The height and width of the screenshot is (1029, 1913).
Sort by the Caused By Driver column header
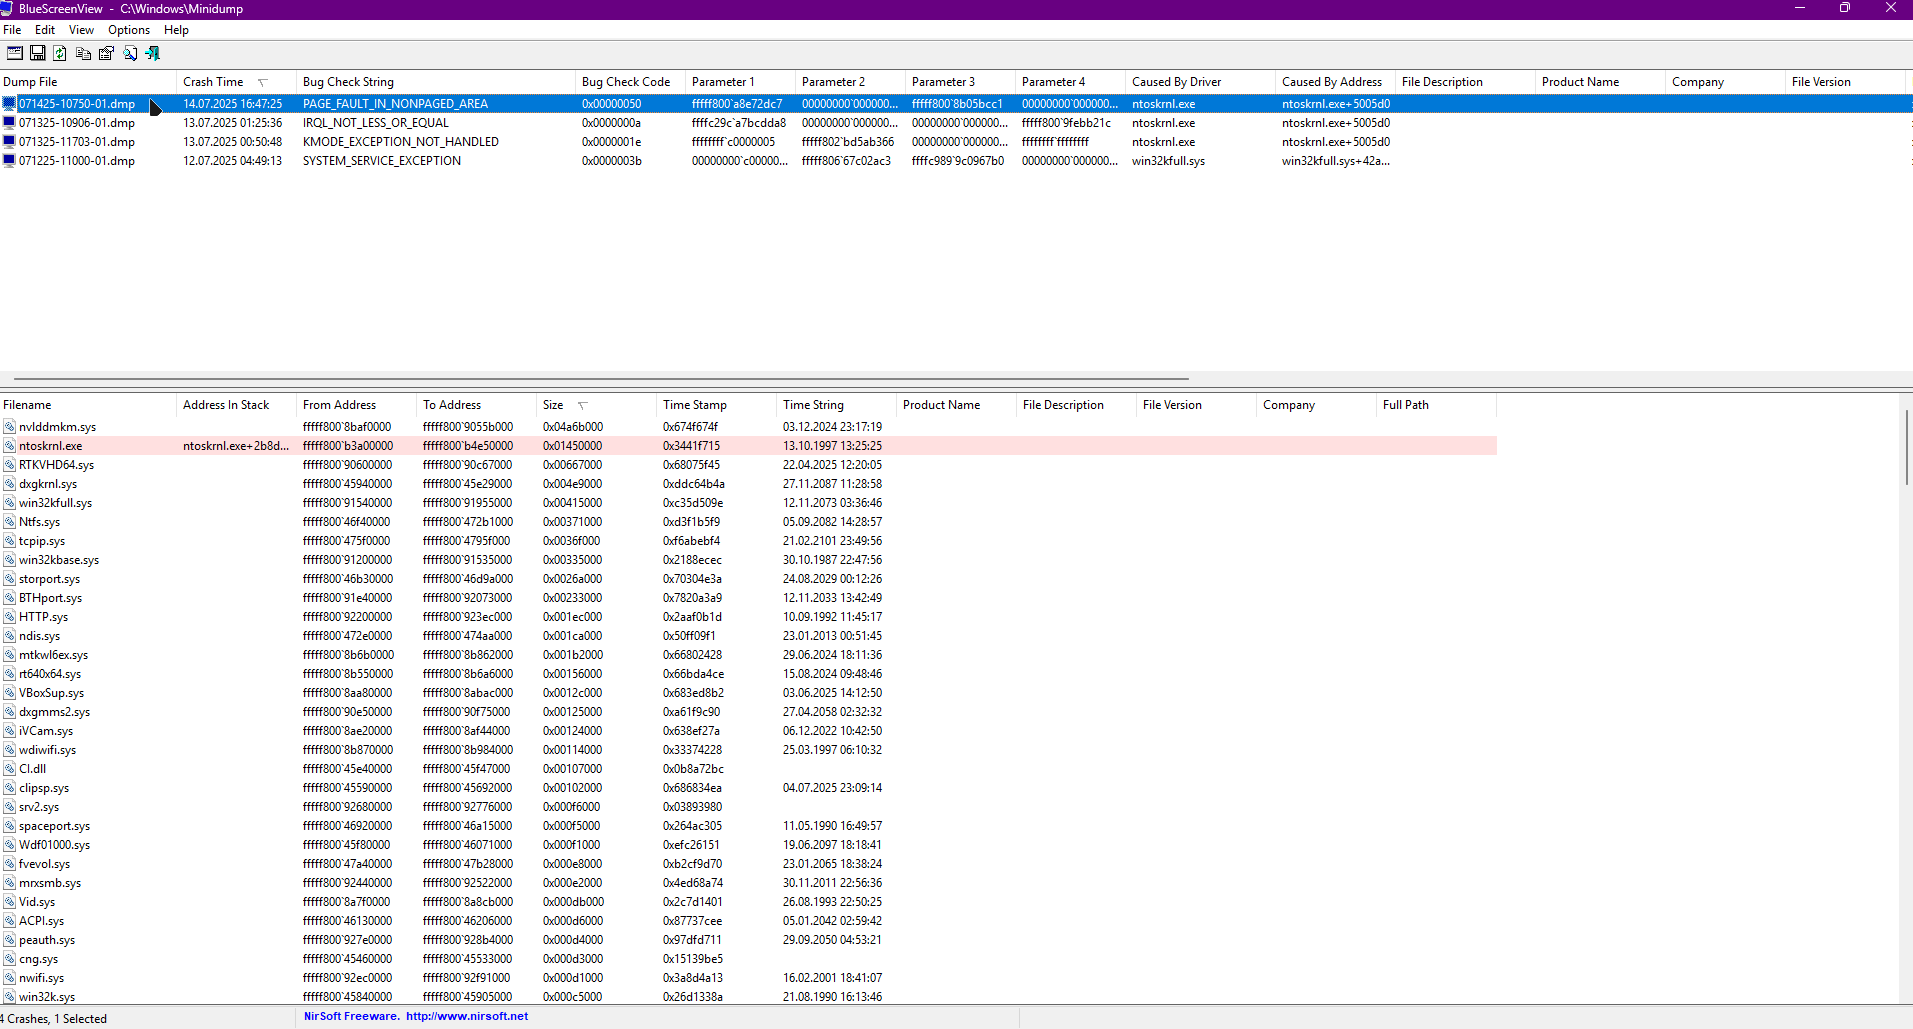click(x=1200, y=82)
